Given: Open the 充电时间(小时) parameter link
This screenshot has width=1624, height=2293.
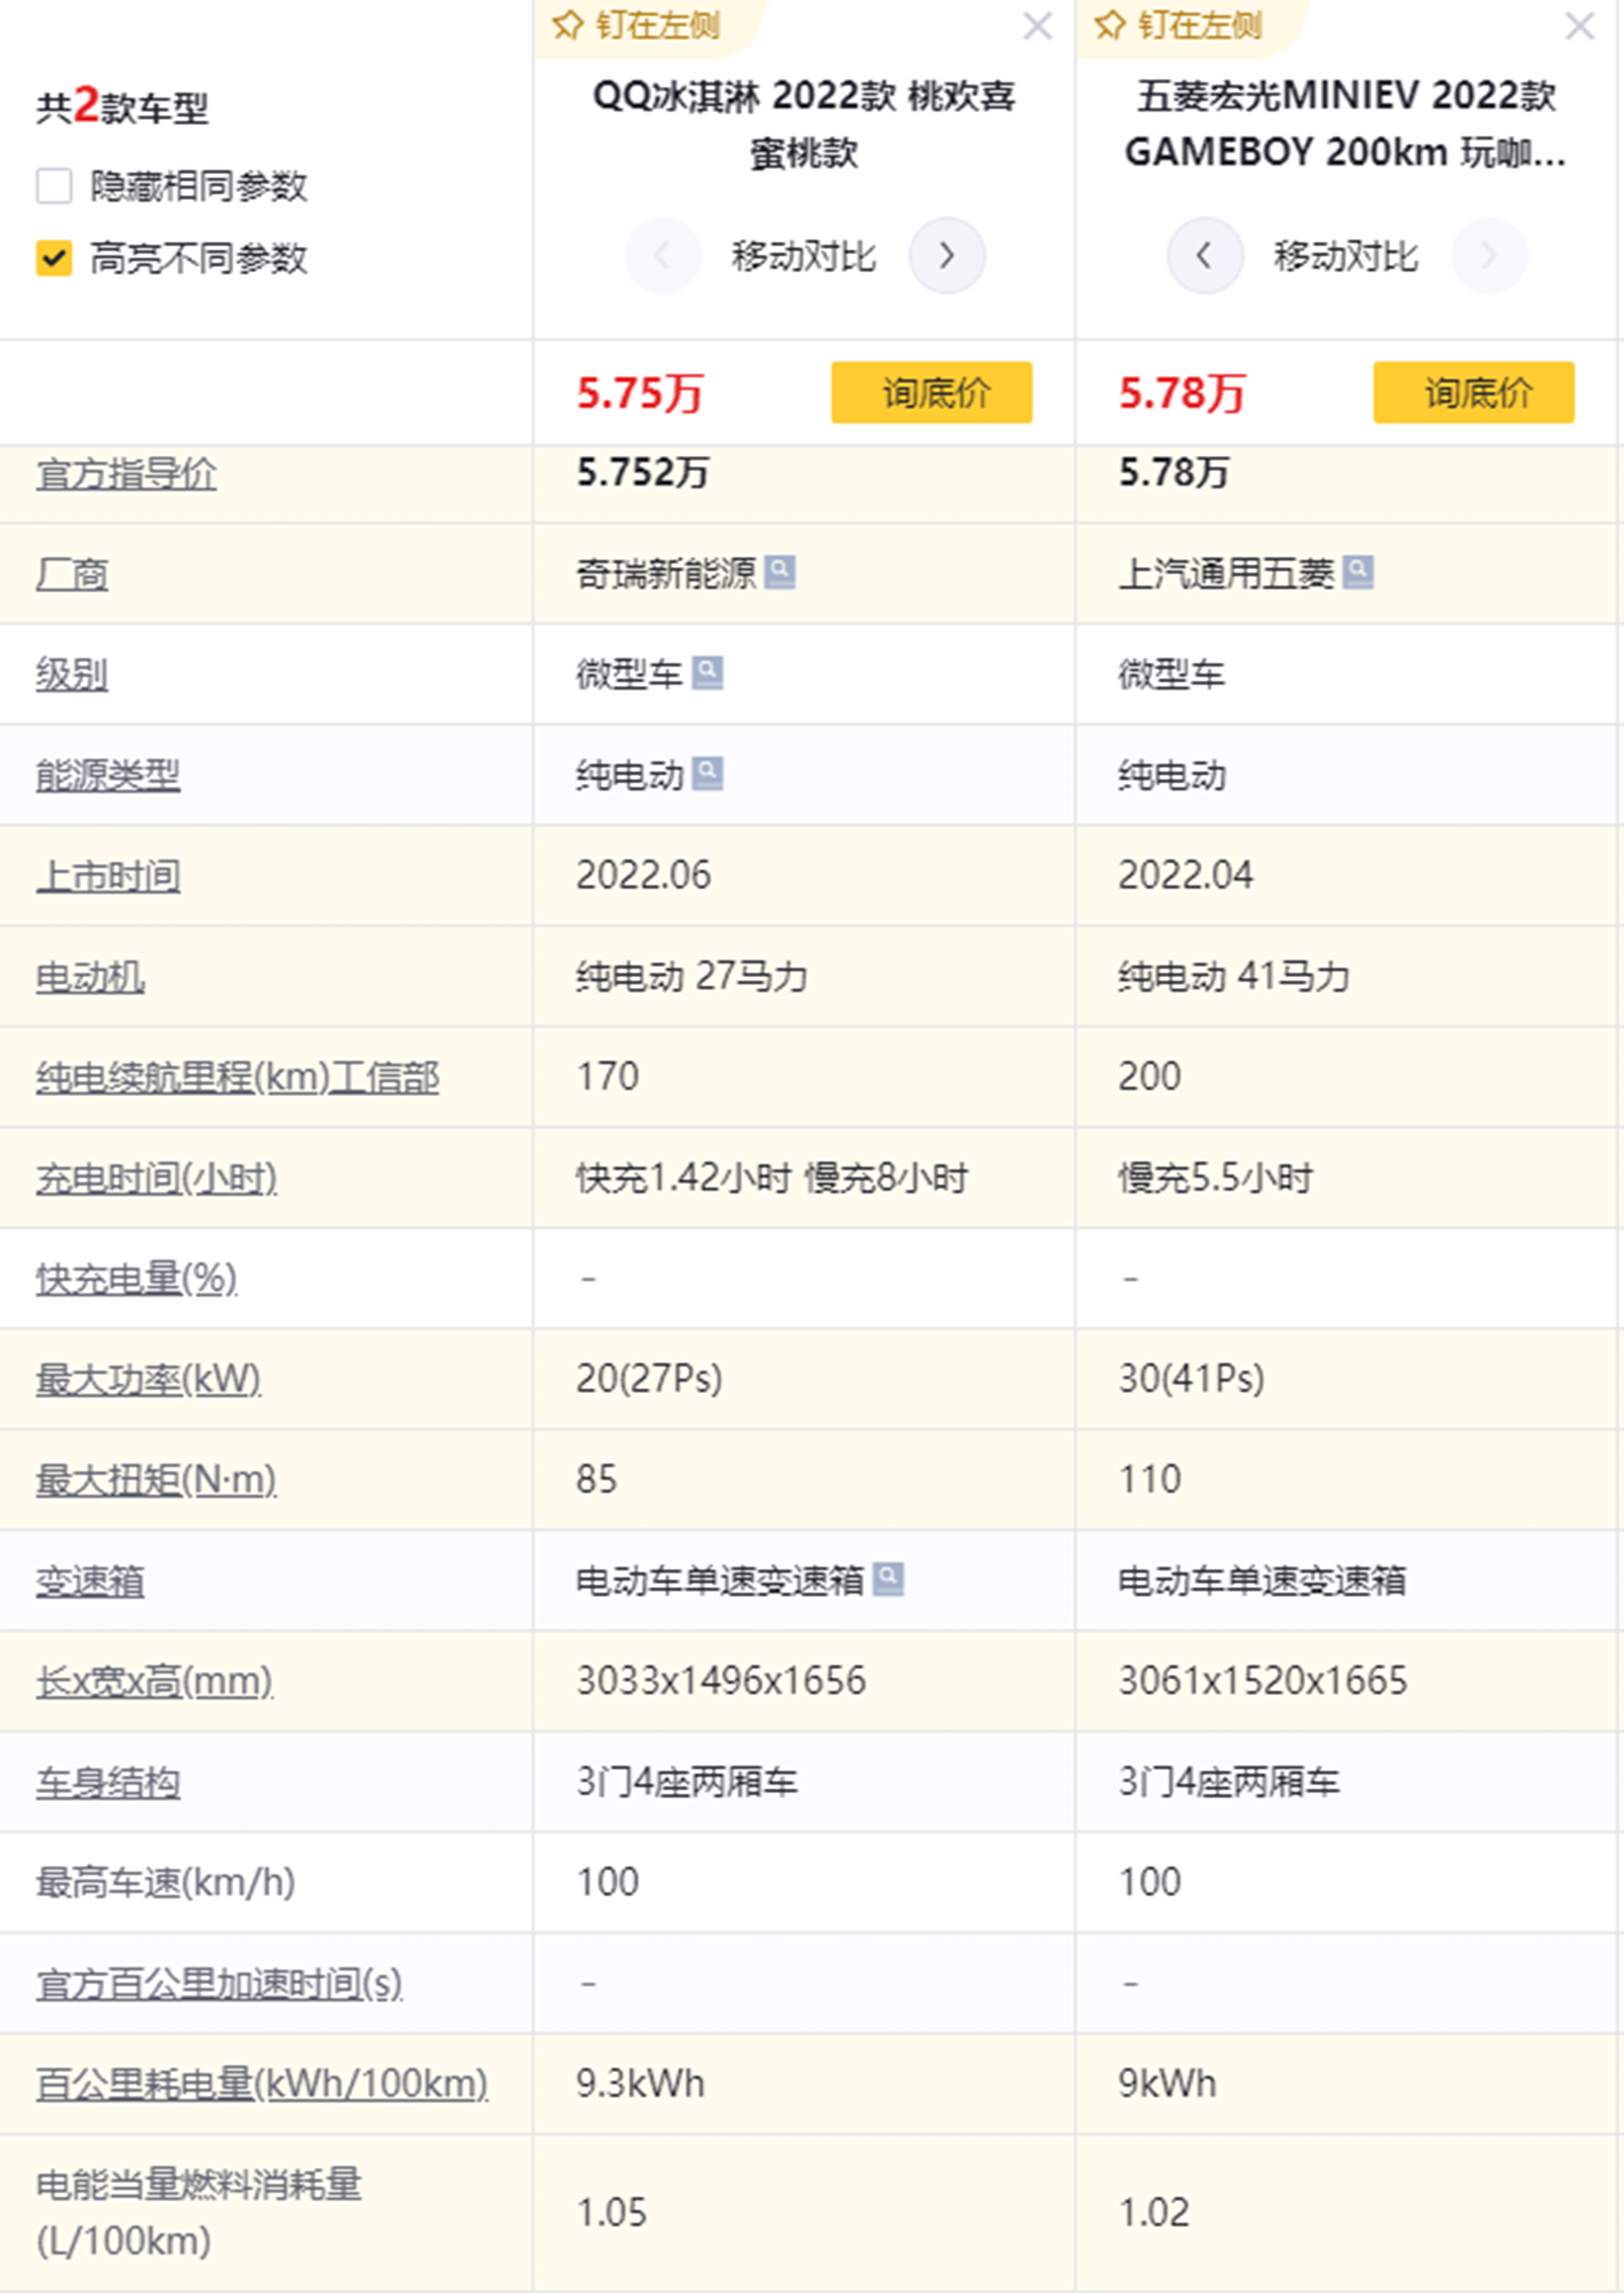Looking at the screenshot, I should [157, 1179].
